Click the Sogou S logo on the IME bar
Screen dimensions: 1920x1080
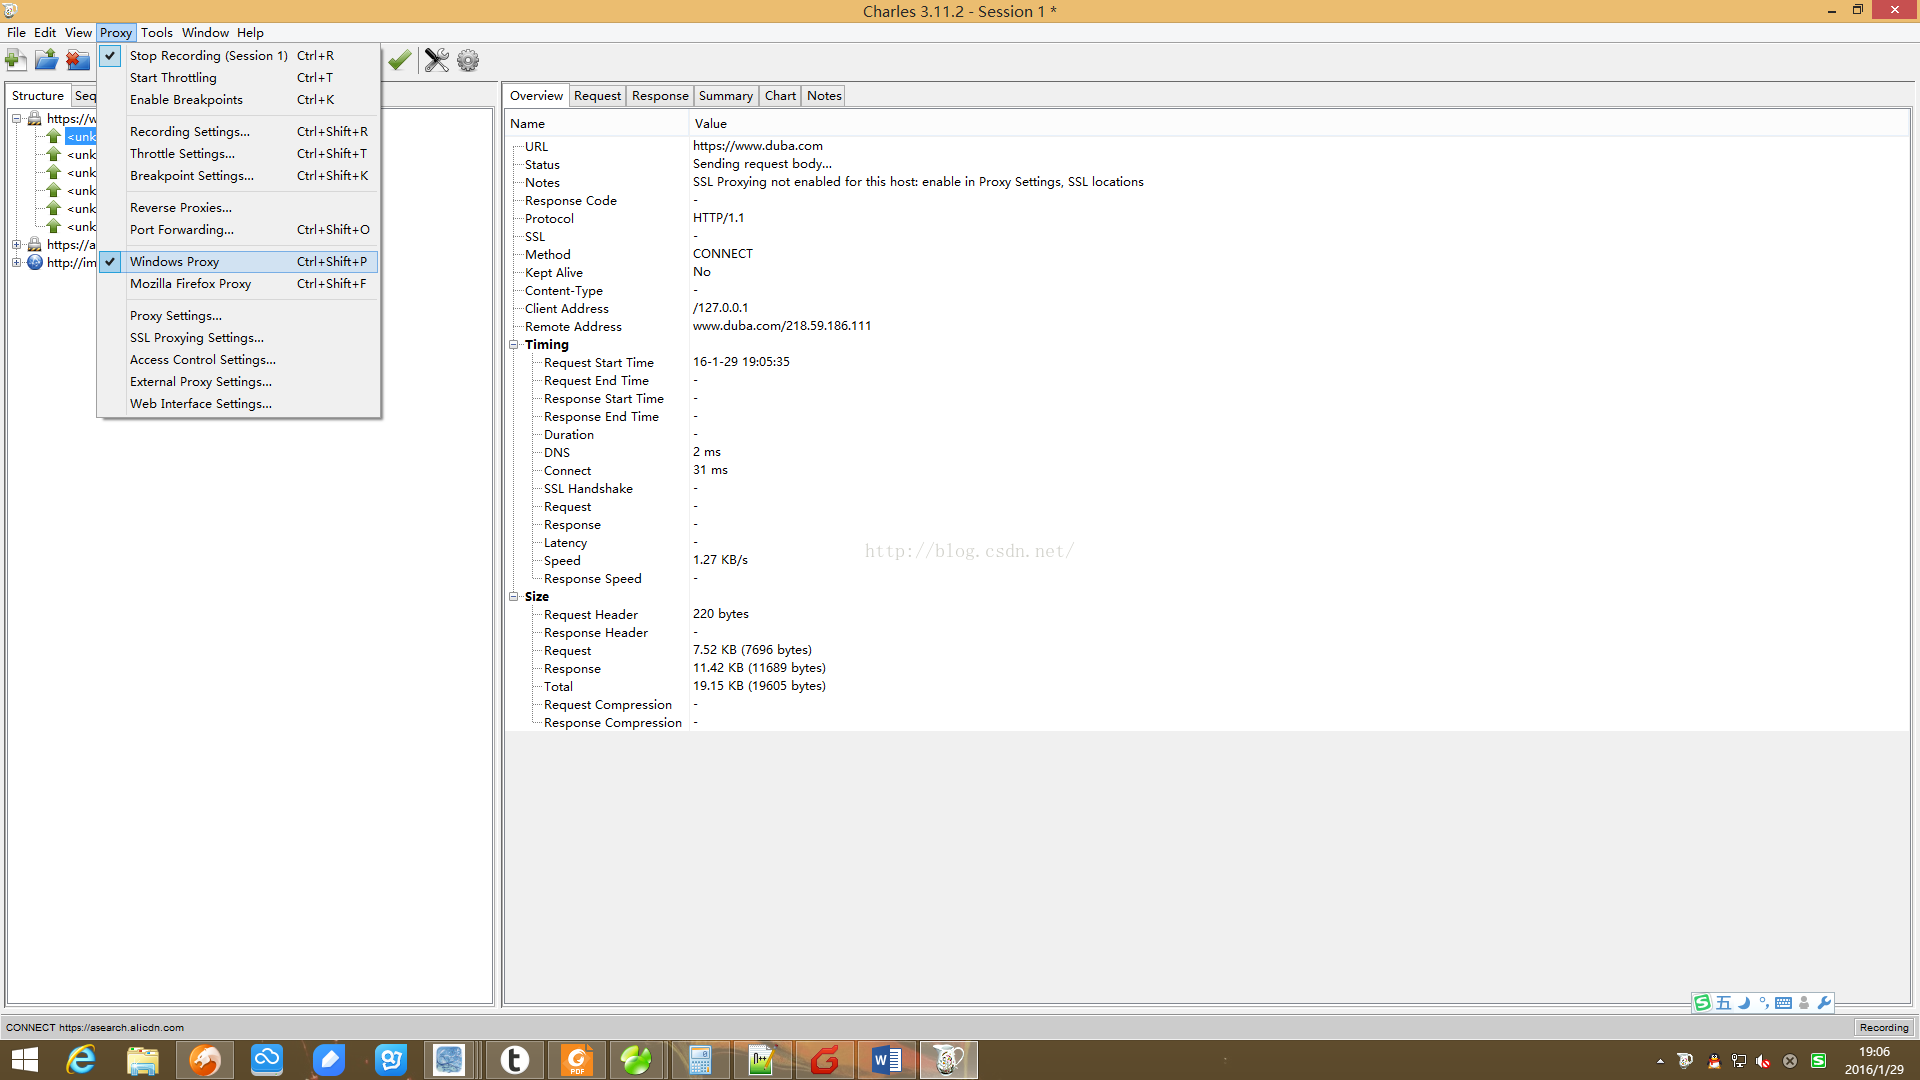tap(1702, 1002)
